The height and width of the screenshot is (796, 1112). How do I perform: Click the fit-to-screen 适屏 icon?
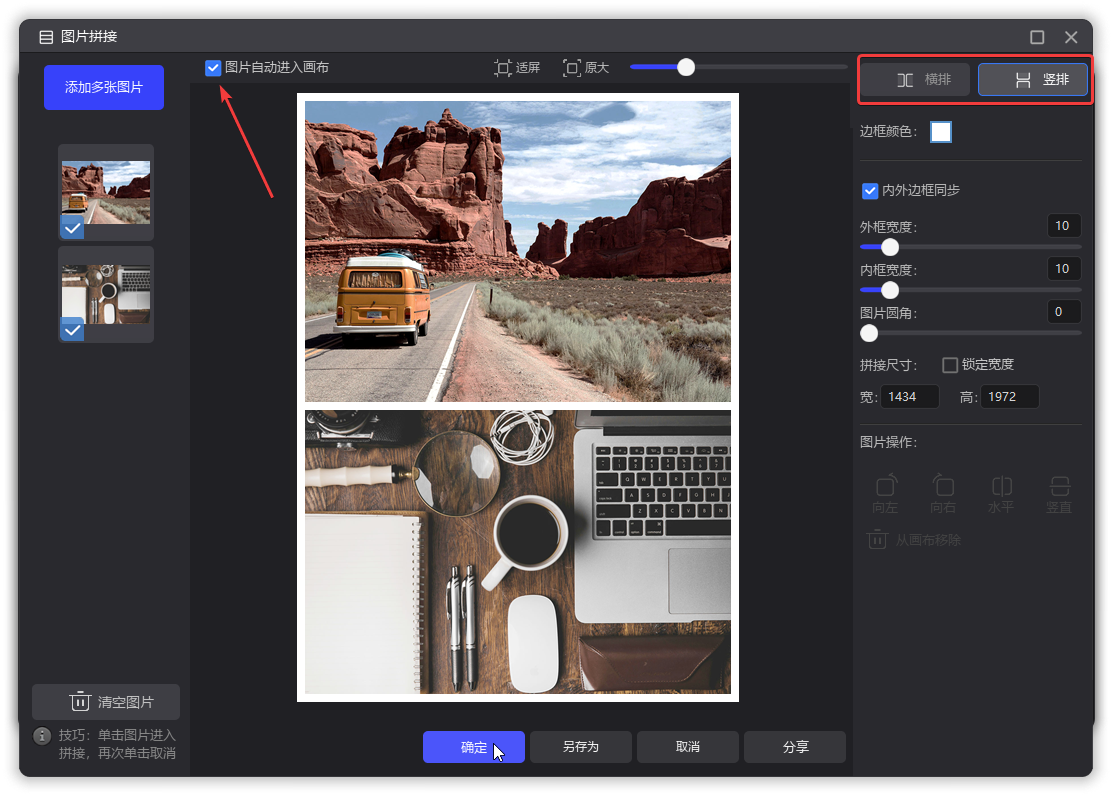[x=503, y=68]
